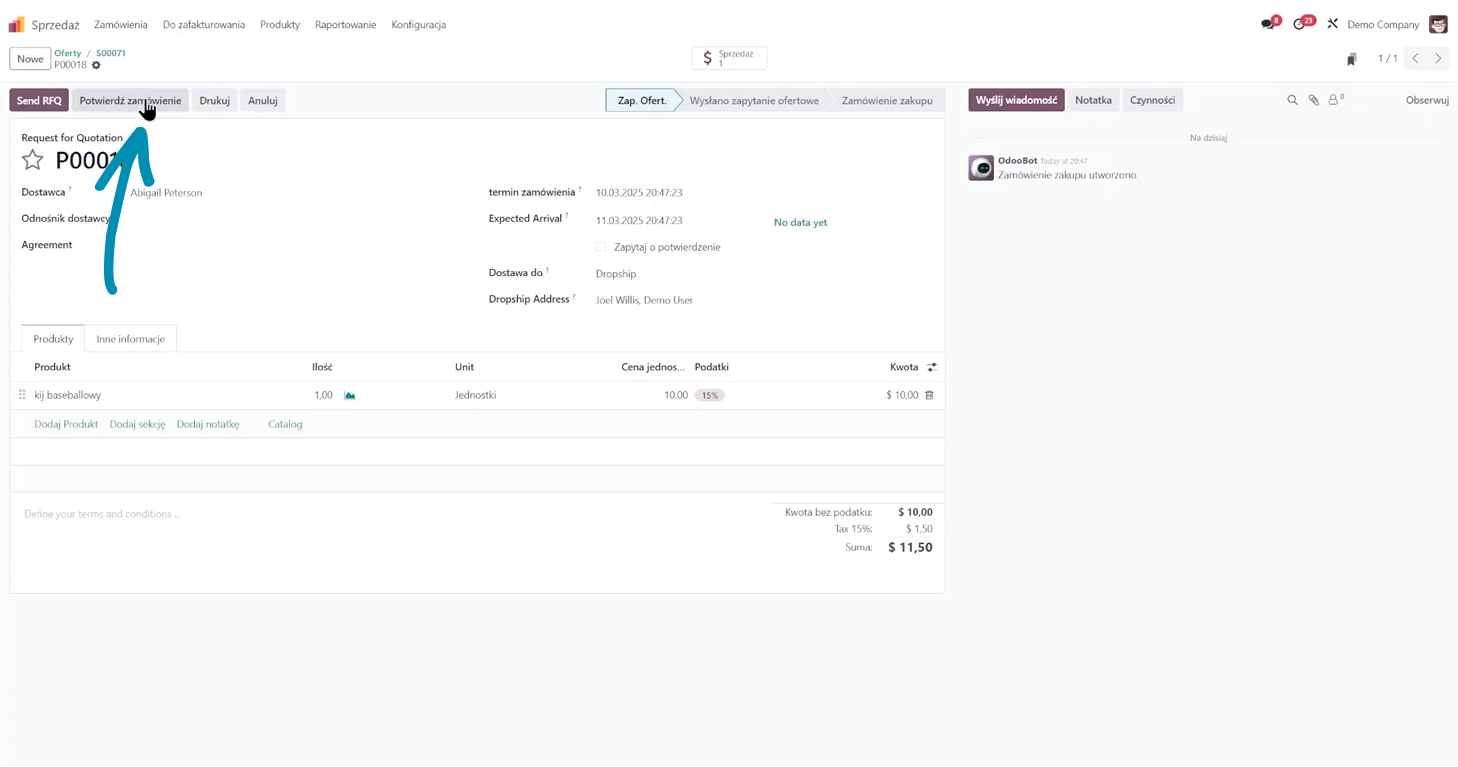Open the followers person icon

pyautogui.click(x=1334, y=100)
